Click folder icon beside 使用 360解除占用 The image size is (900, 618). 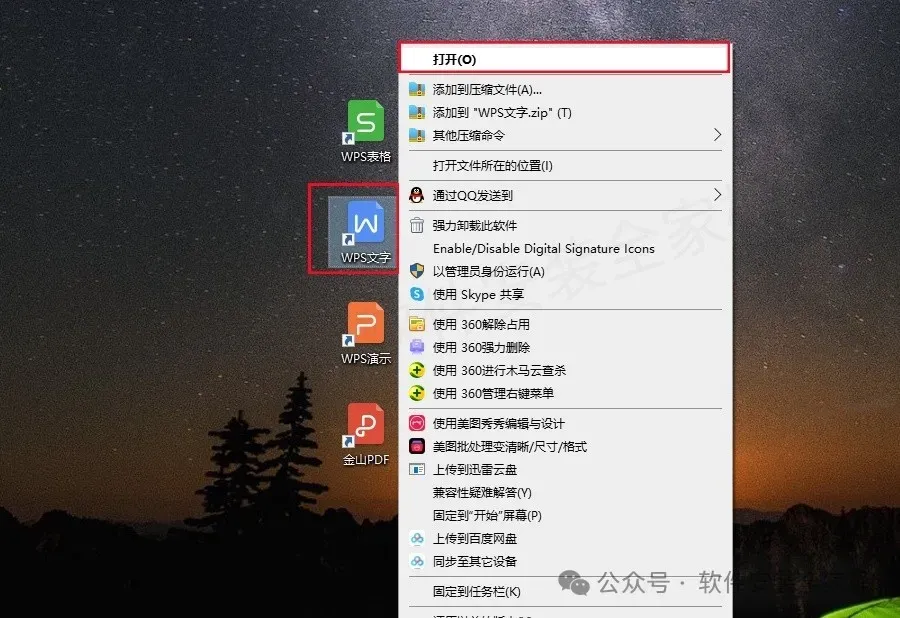click(x=417, y=324)
